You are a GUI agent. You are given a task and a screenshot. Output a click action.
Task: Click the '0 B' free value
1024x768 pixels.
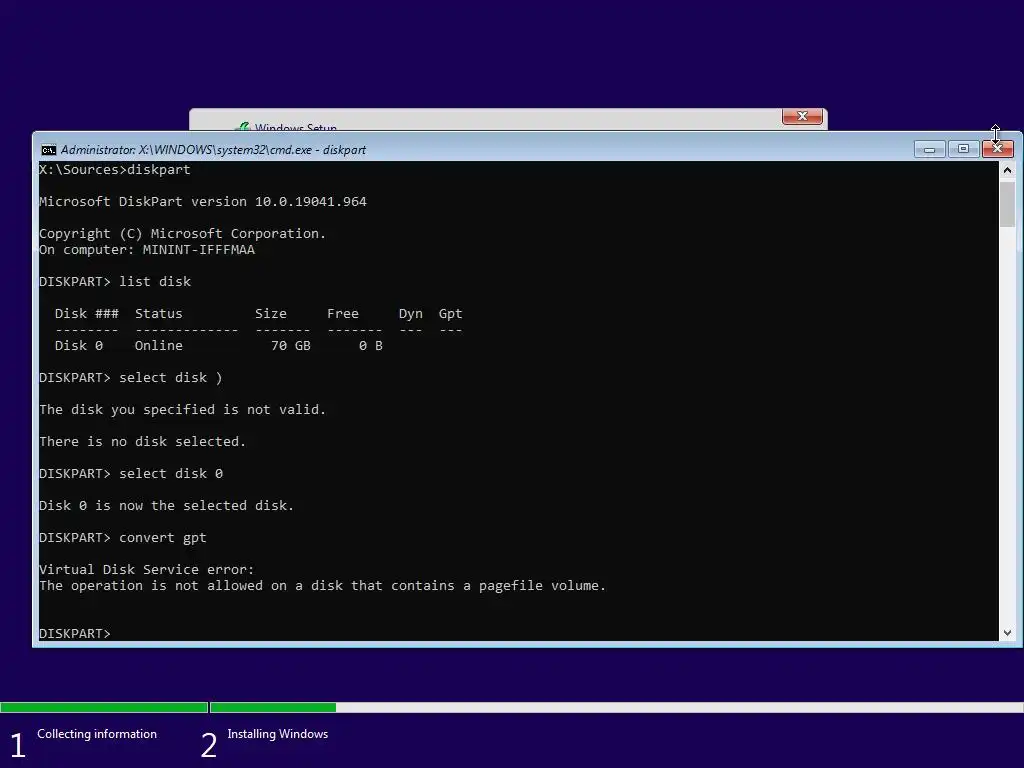tap(370, 345)
